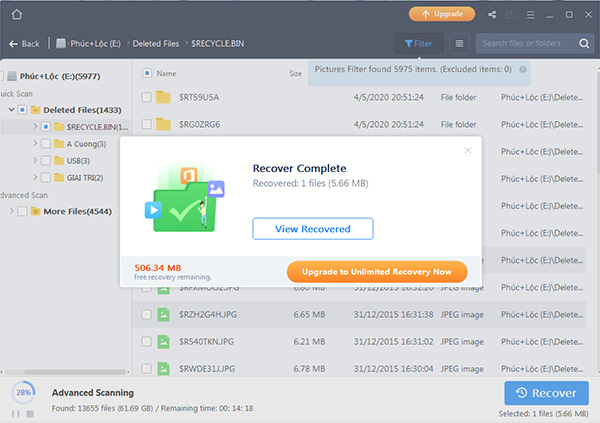
Task: Expand the USB(3) tree node
Action: [x=35, y=160]
